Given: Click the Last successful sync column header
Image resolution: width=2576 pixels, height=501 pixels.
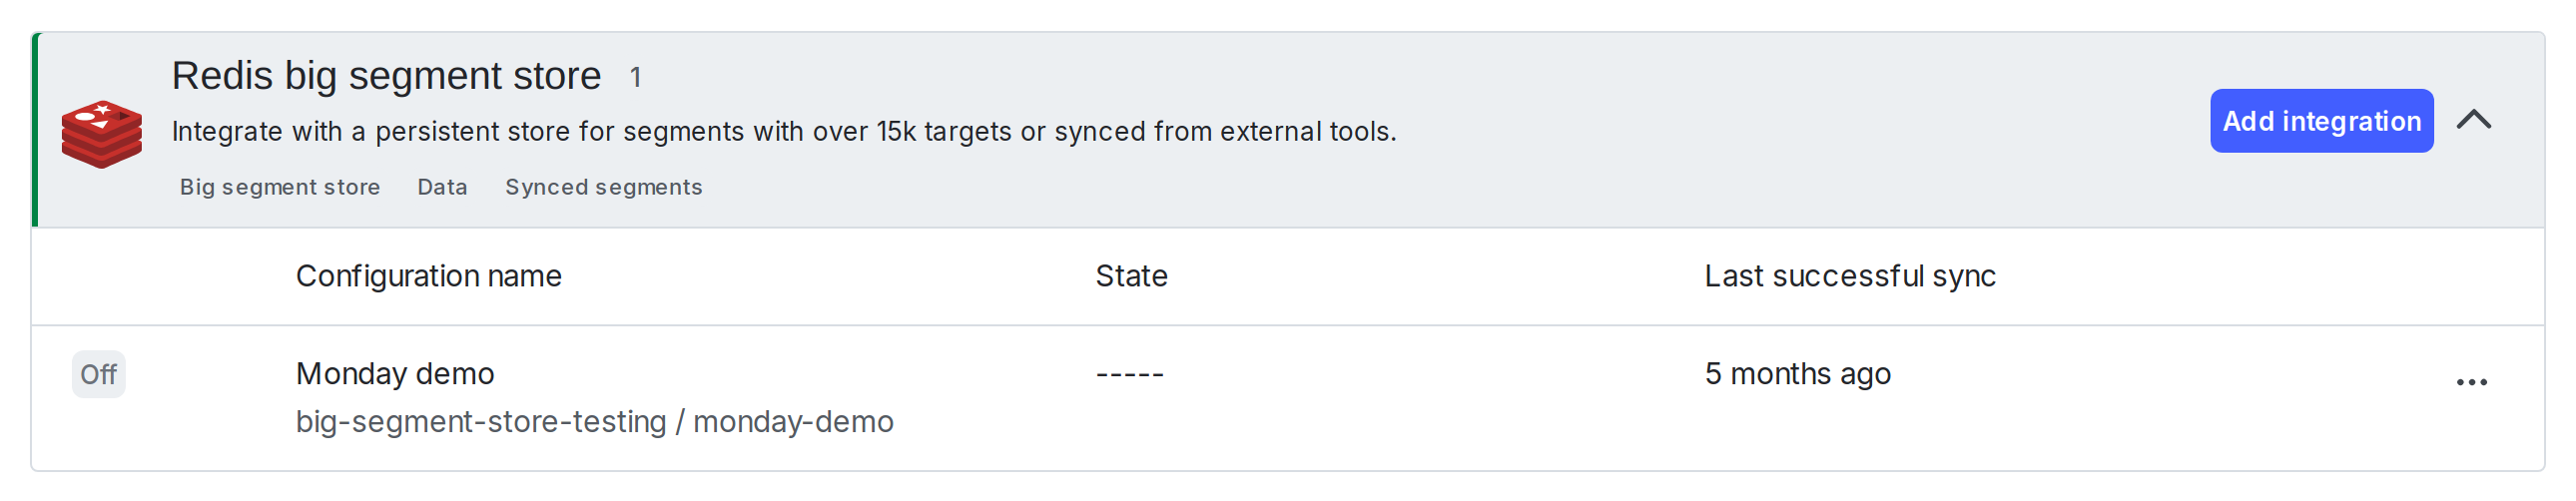Looking at the screenshot, I should click(x=1849, y=276).
